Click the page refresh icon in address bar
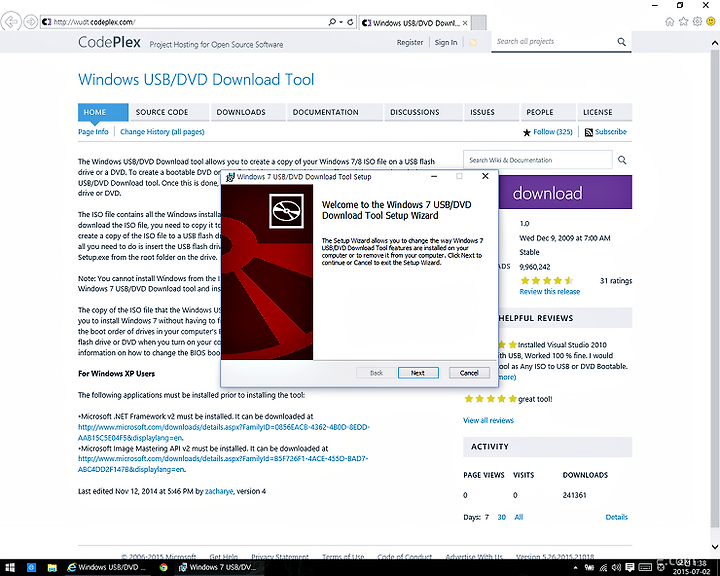The width and height of the screenshot is (720, 576). [350, 22]
